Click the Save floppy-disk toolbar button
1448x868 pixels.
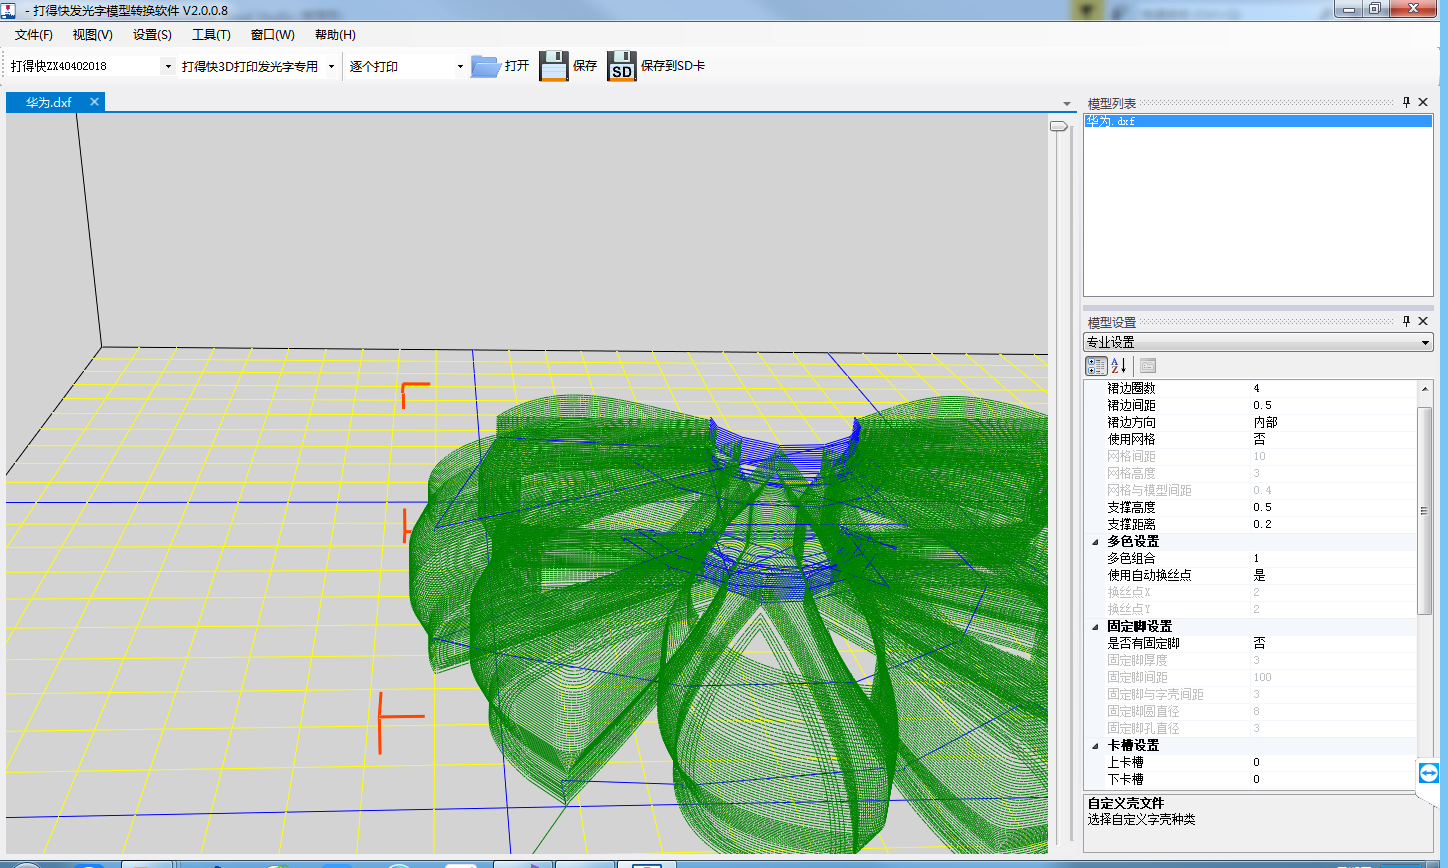click(568, 66)
